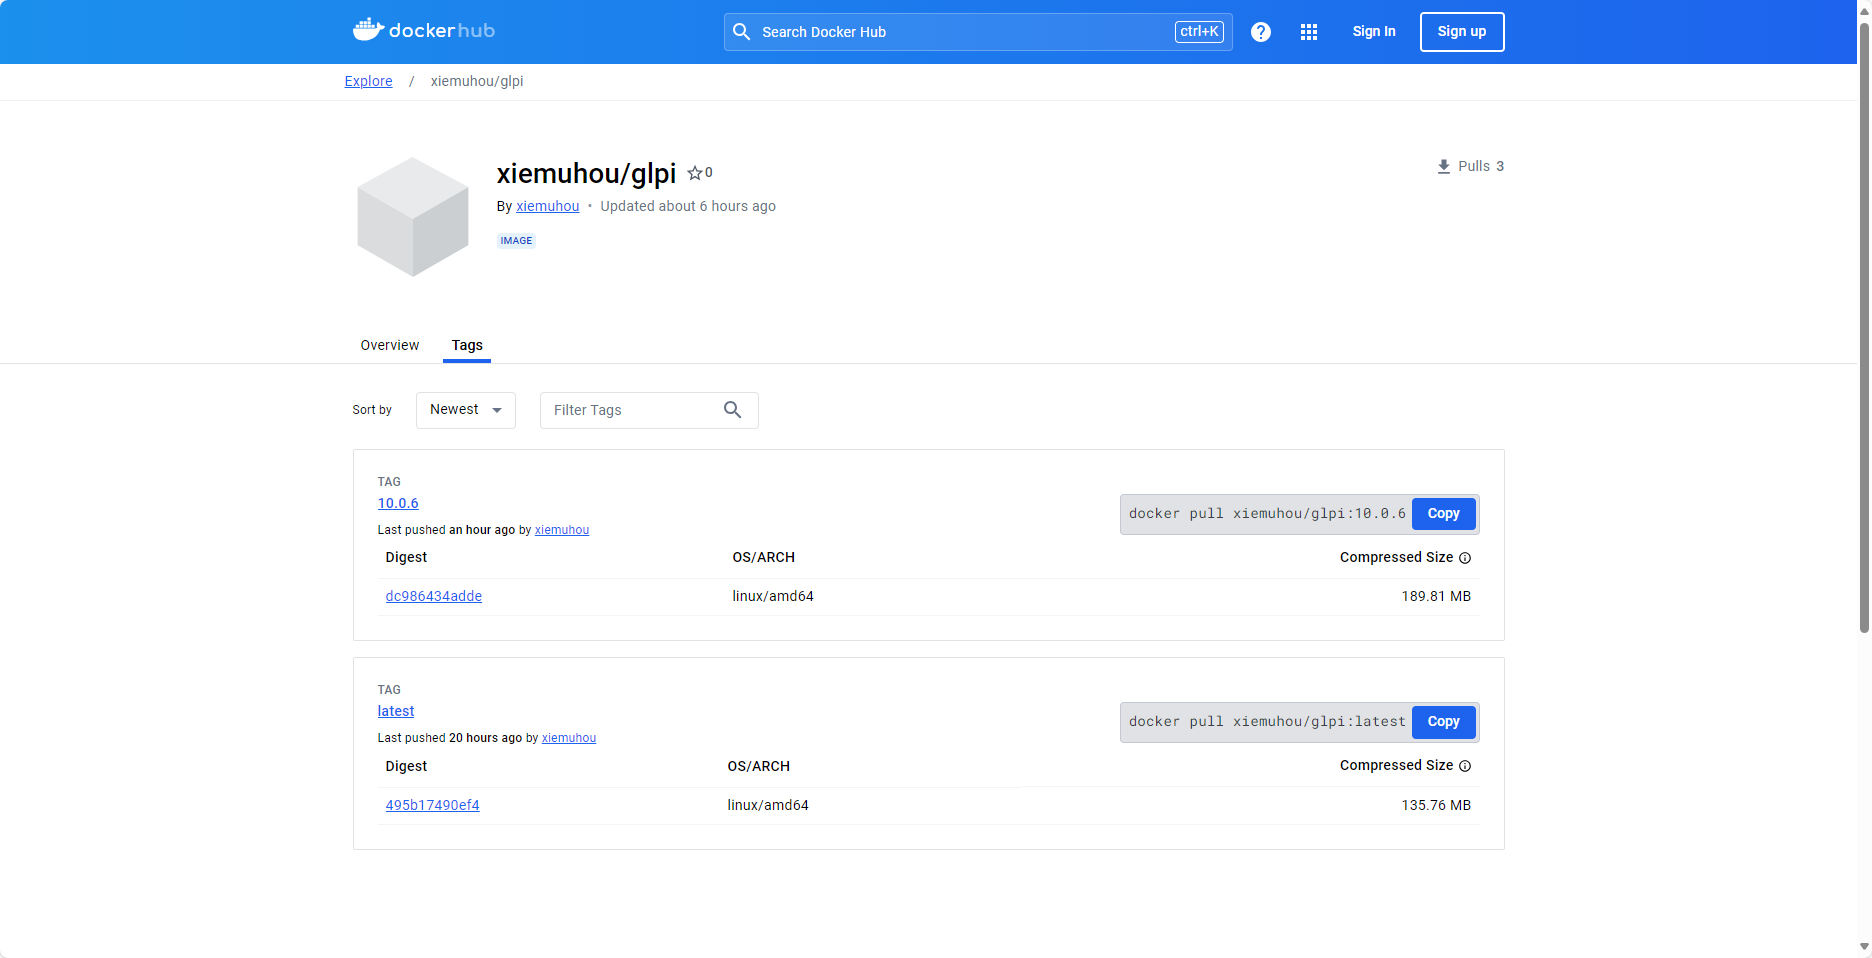Click the Filter Tags magnifier icon
The height and width of the screenshot is (958, 1872).
coord(732,410)
